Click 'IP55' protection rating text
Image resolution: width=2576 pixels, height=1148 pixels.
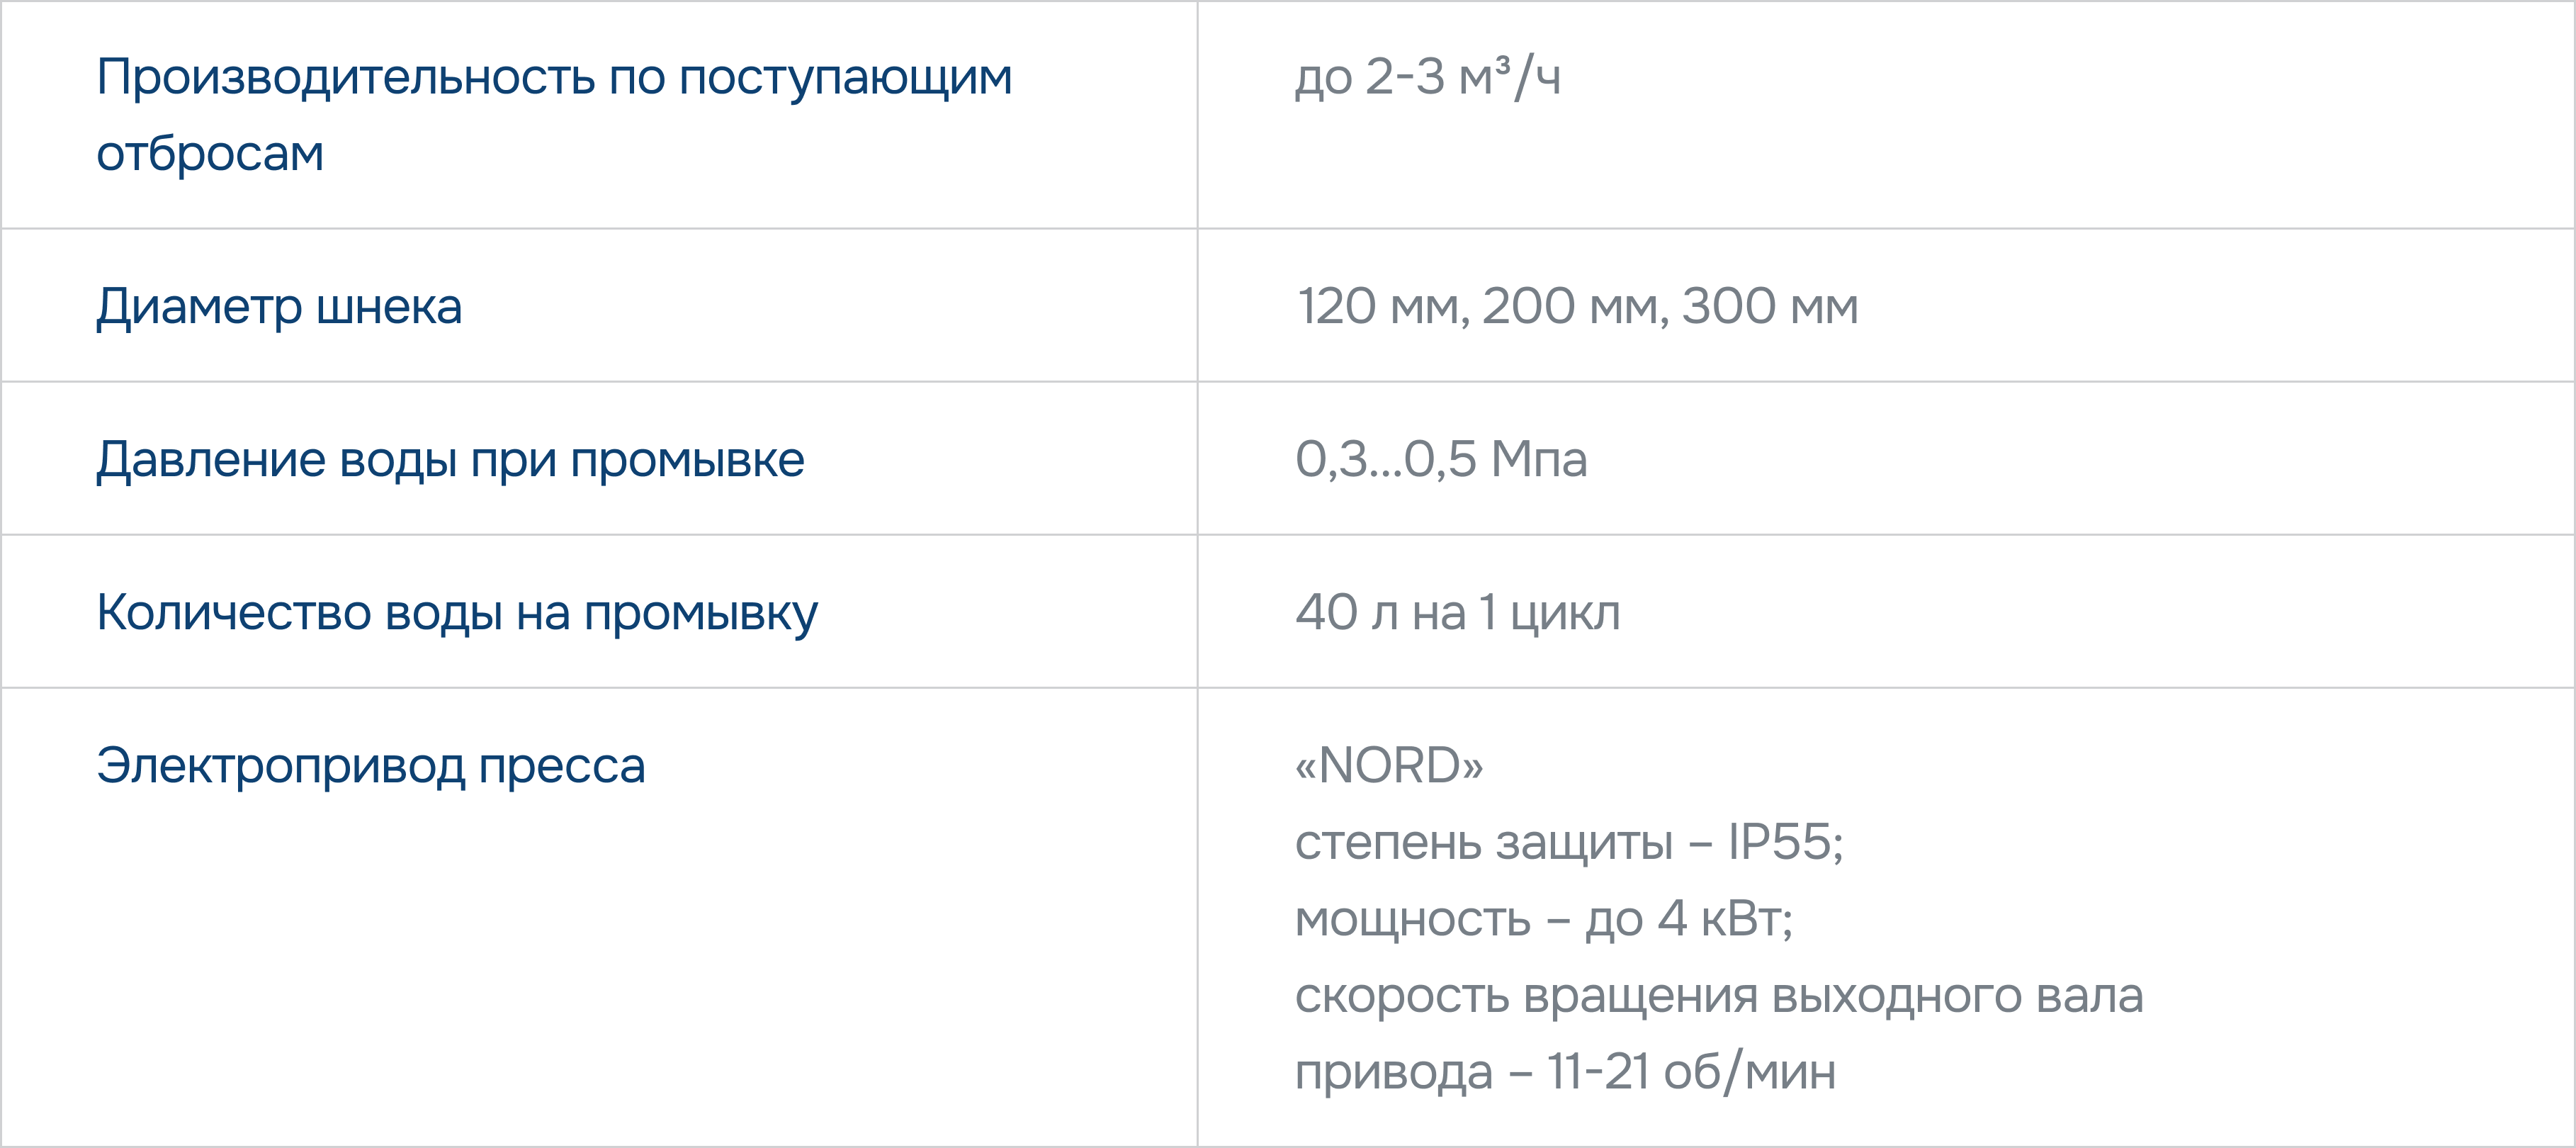tap(1780, 841)
